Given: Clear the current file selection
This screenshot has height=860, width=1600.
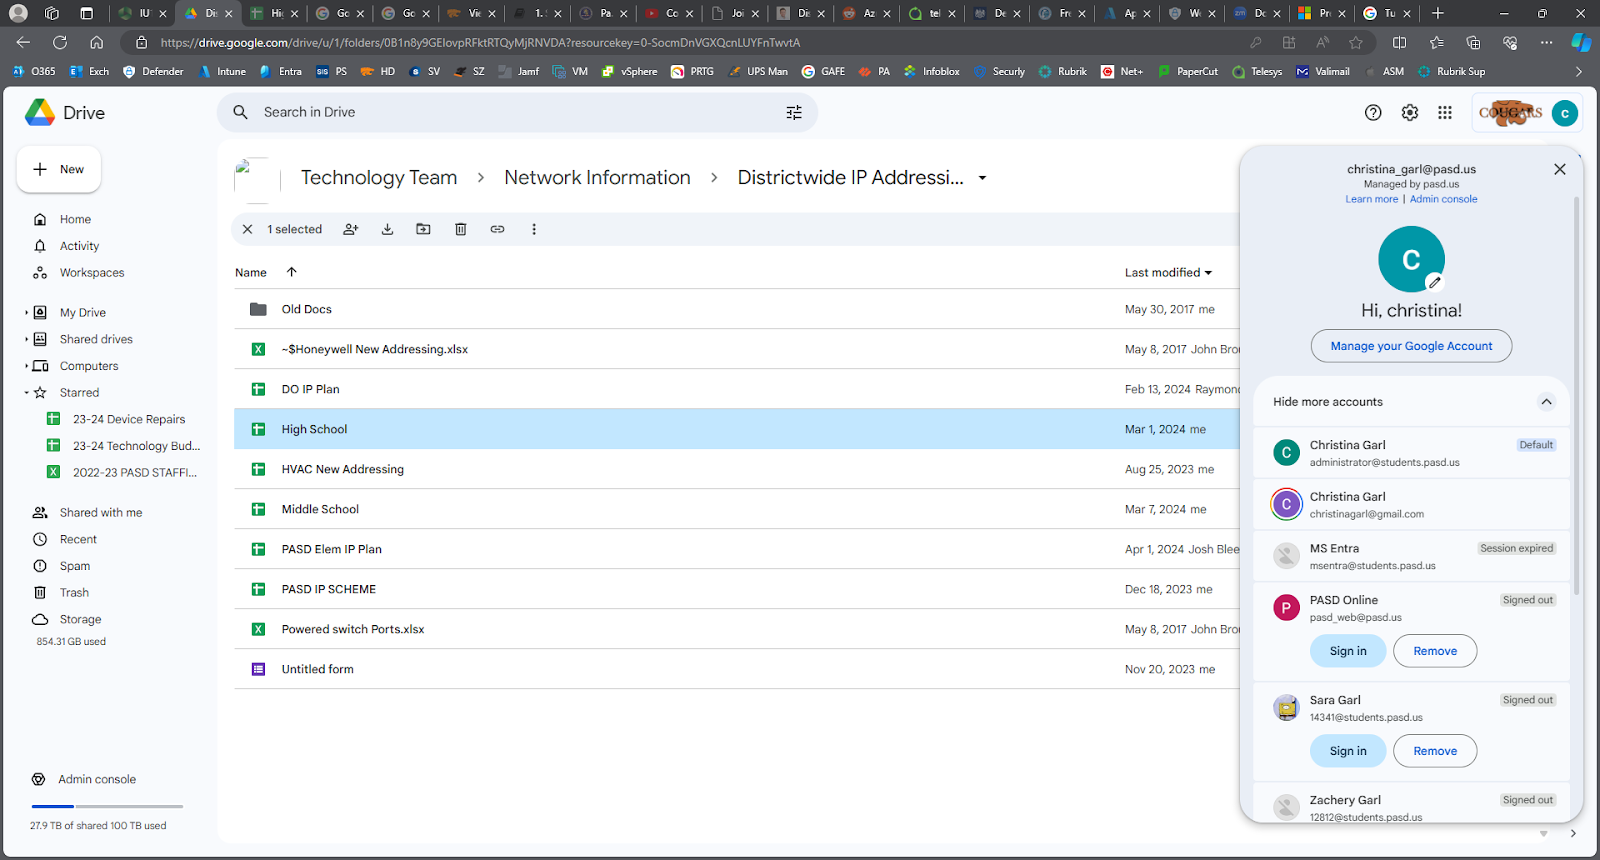Looking at the screenshot, I should 248,229.
